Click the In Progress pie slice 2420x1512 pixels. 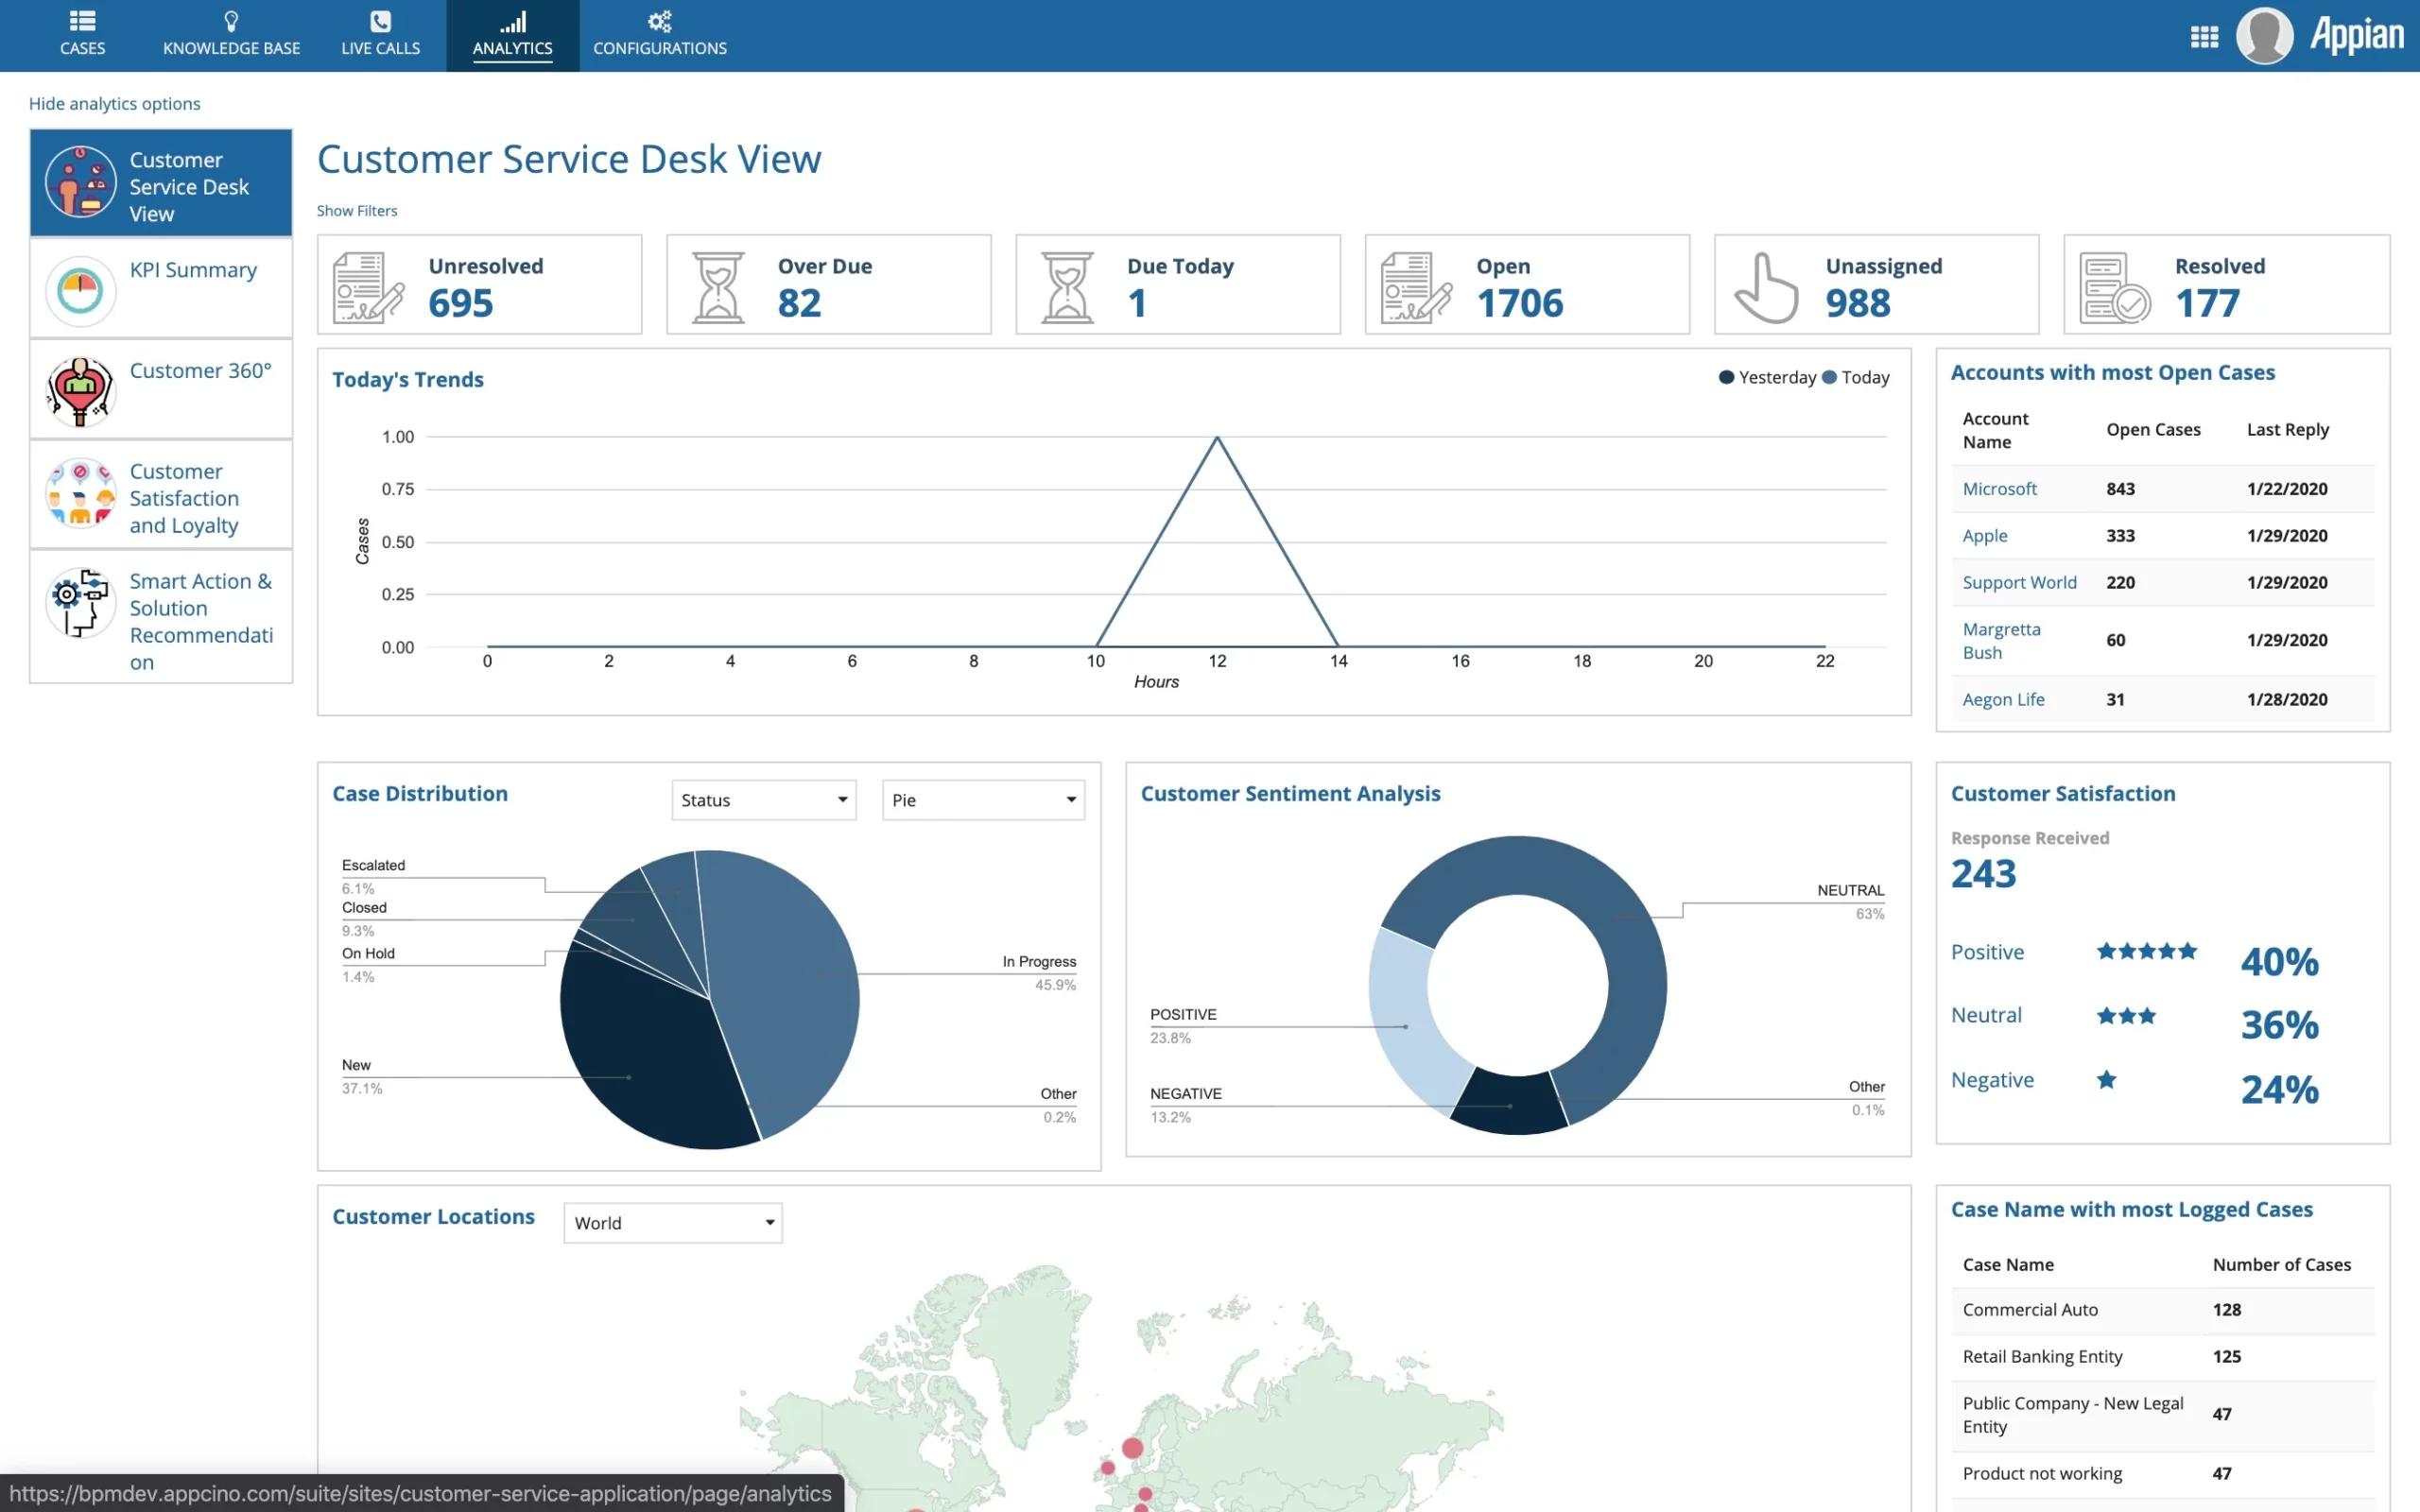[x=790, y=980]
